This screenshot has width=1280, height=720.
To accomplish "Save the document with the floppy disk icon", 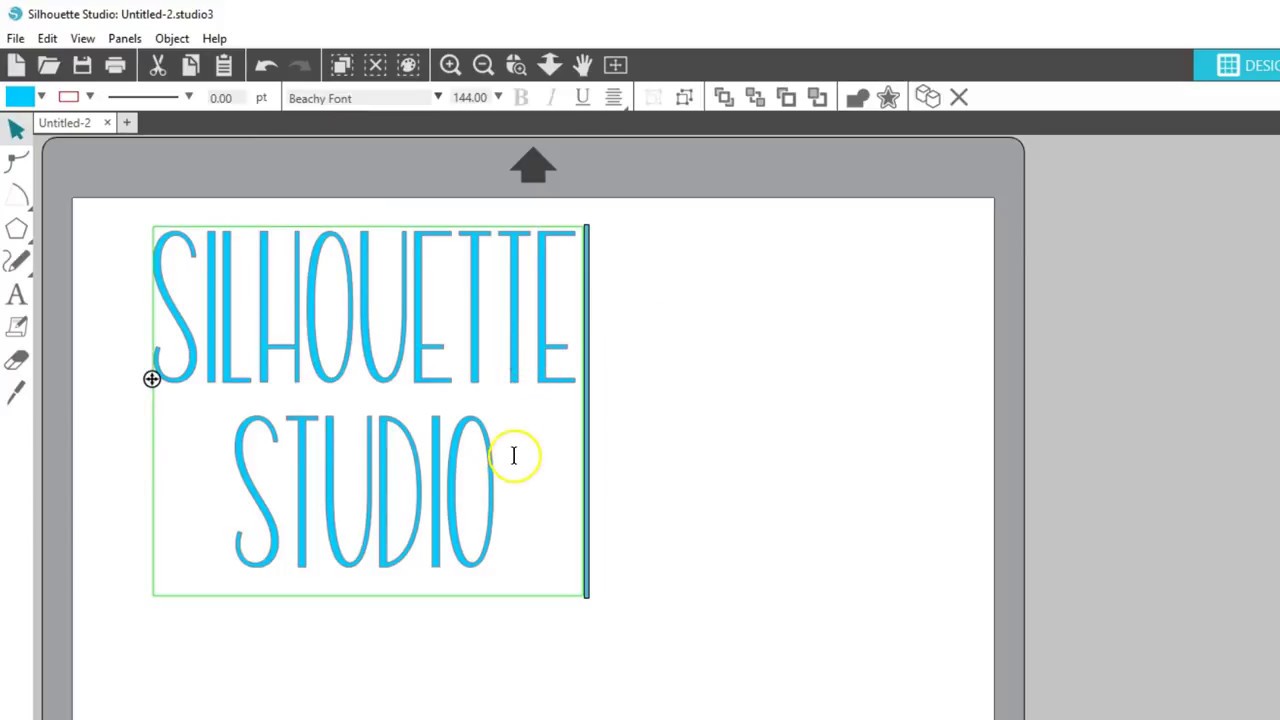I will (x=82, y=66).
